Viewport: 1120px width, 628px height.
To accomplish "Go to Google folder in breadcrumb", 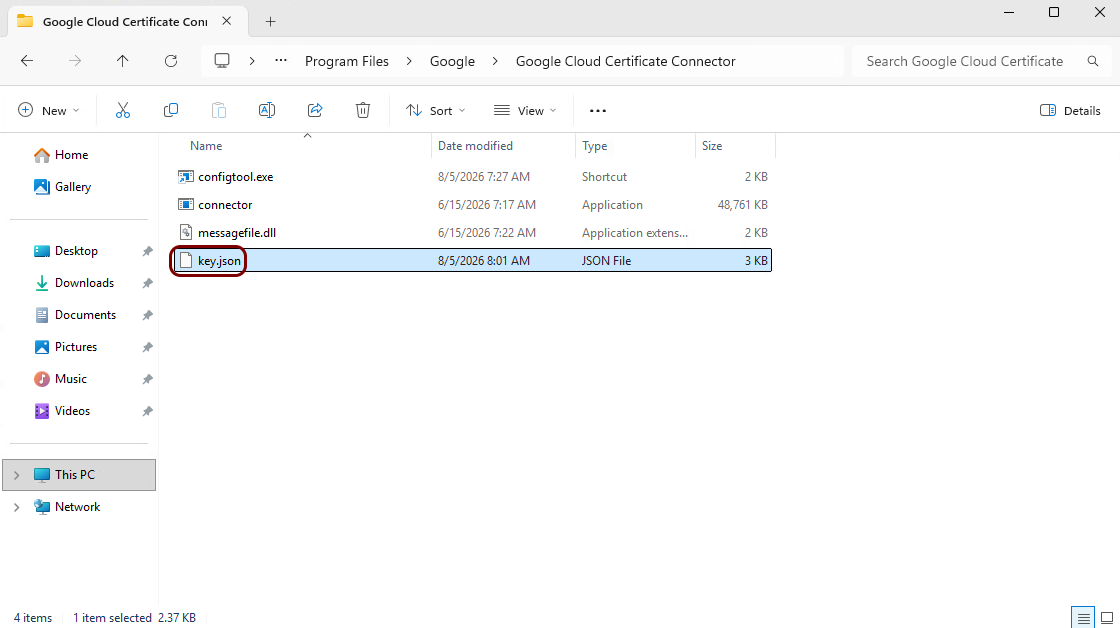I will tap(452, 61).
